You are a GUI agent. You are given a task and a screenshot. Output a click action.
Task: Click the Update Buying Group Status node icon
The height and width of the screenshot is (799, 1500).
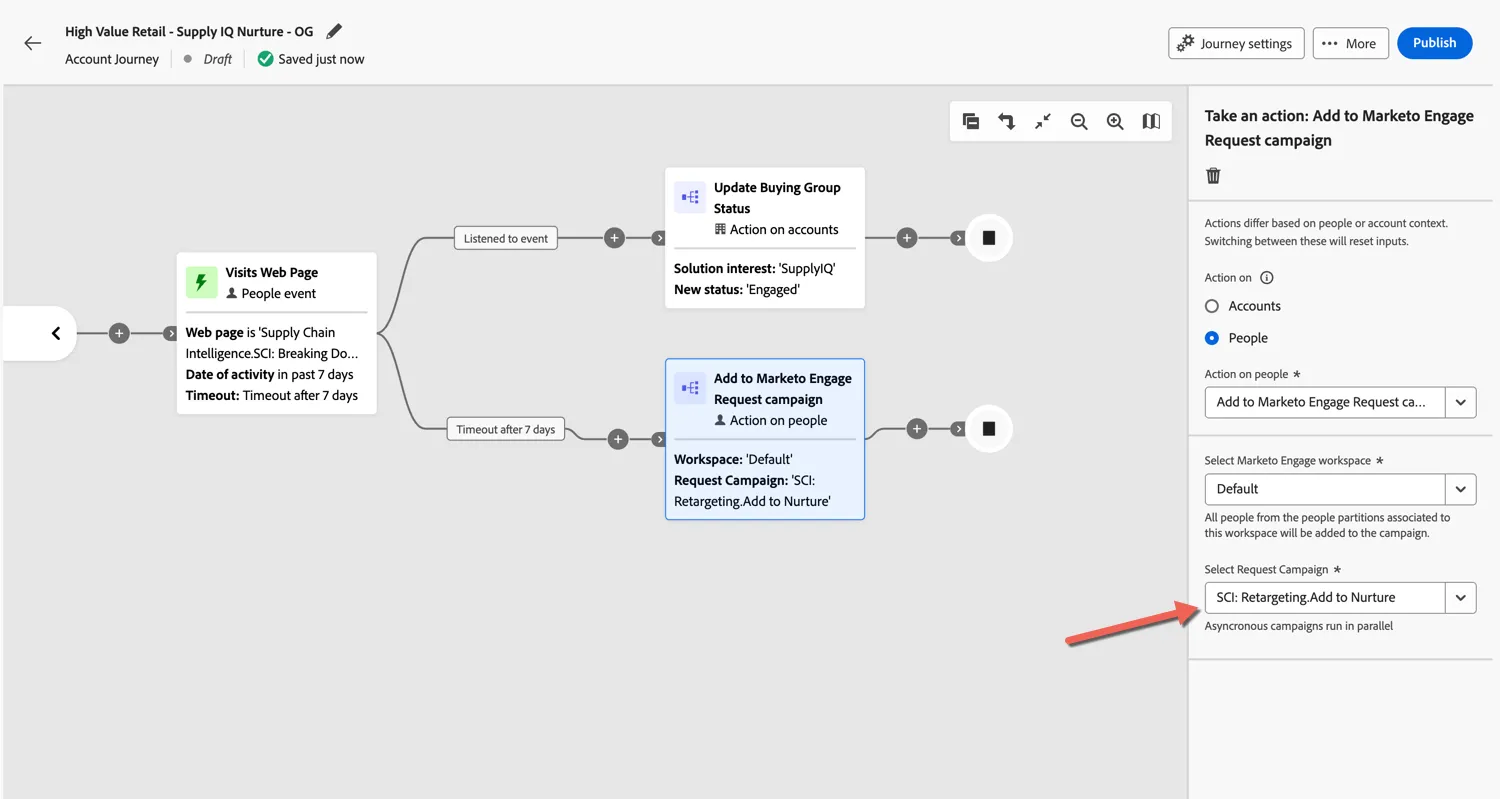point(690,197)
